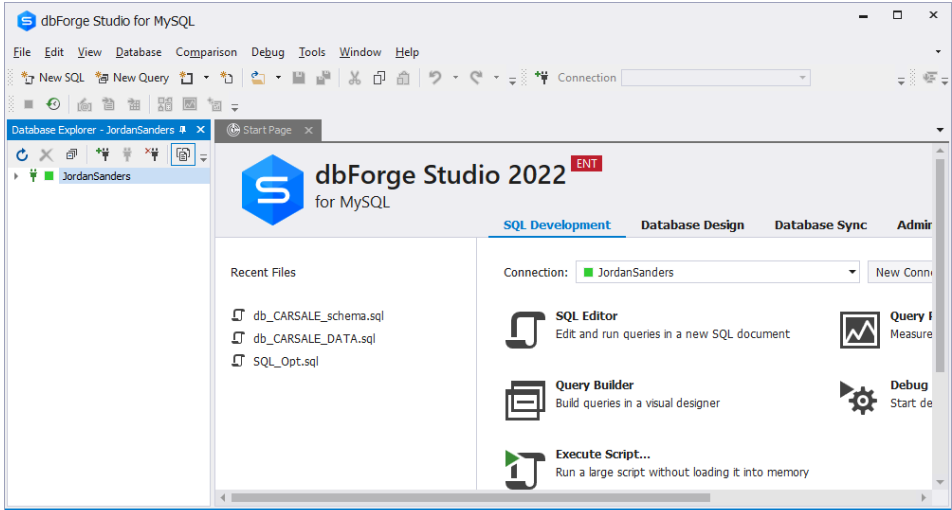Click the Schema Comparison icon in second toolbar
The image size is (952, 510).
165,104
